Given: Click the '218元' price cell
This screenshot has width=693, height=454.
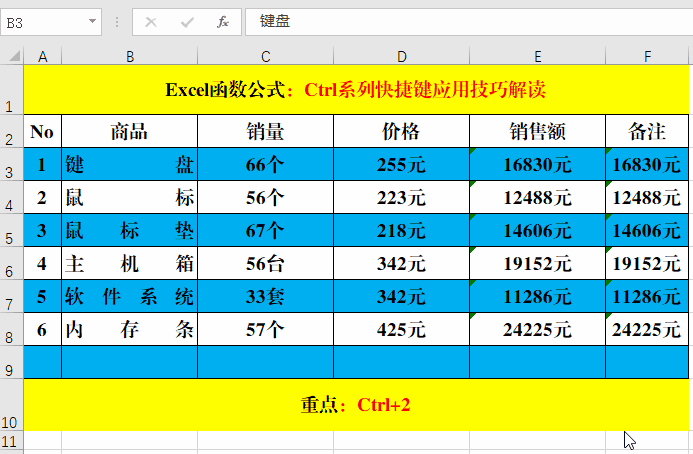Looking at the screenshot, I should tap(401, 230).
